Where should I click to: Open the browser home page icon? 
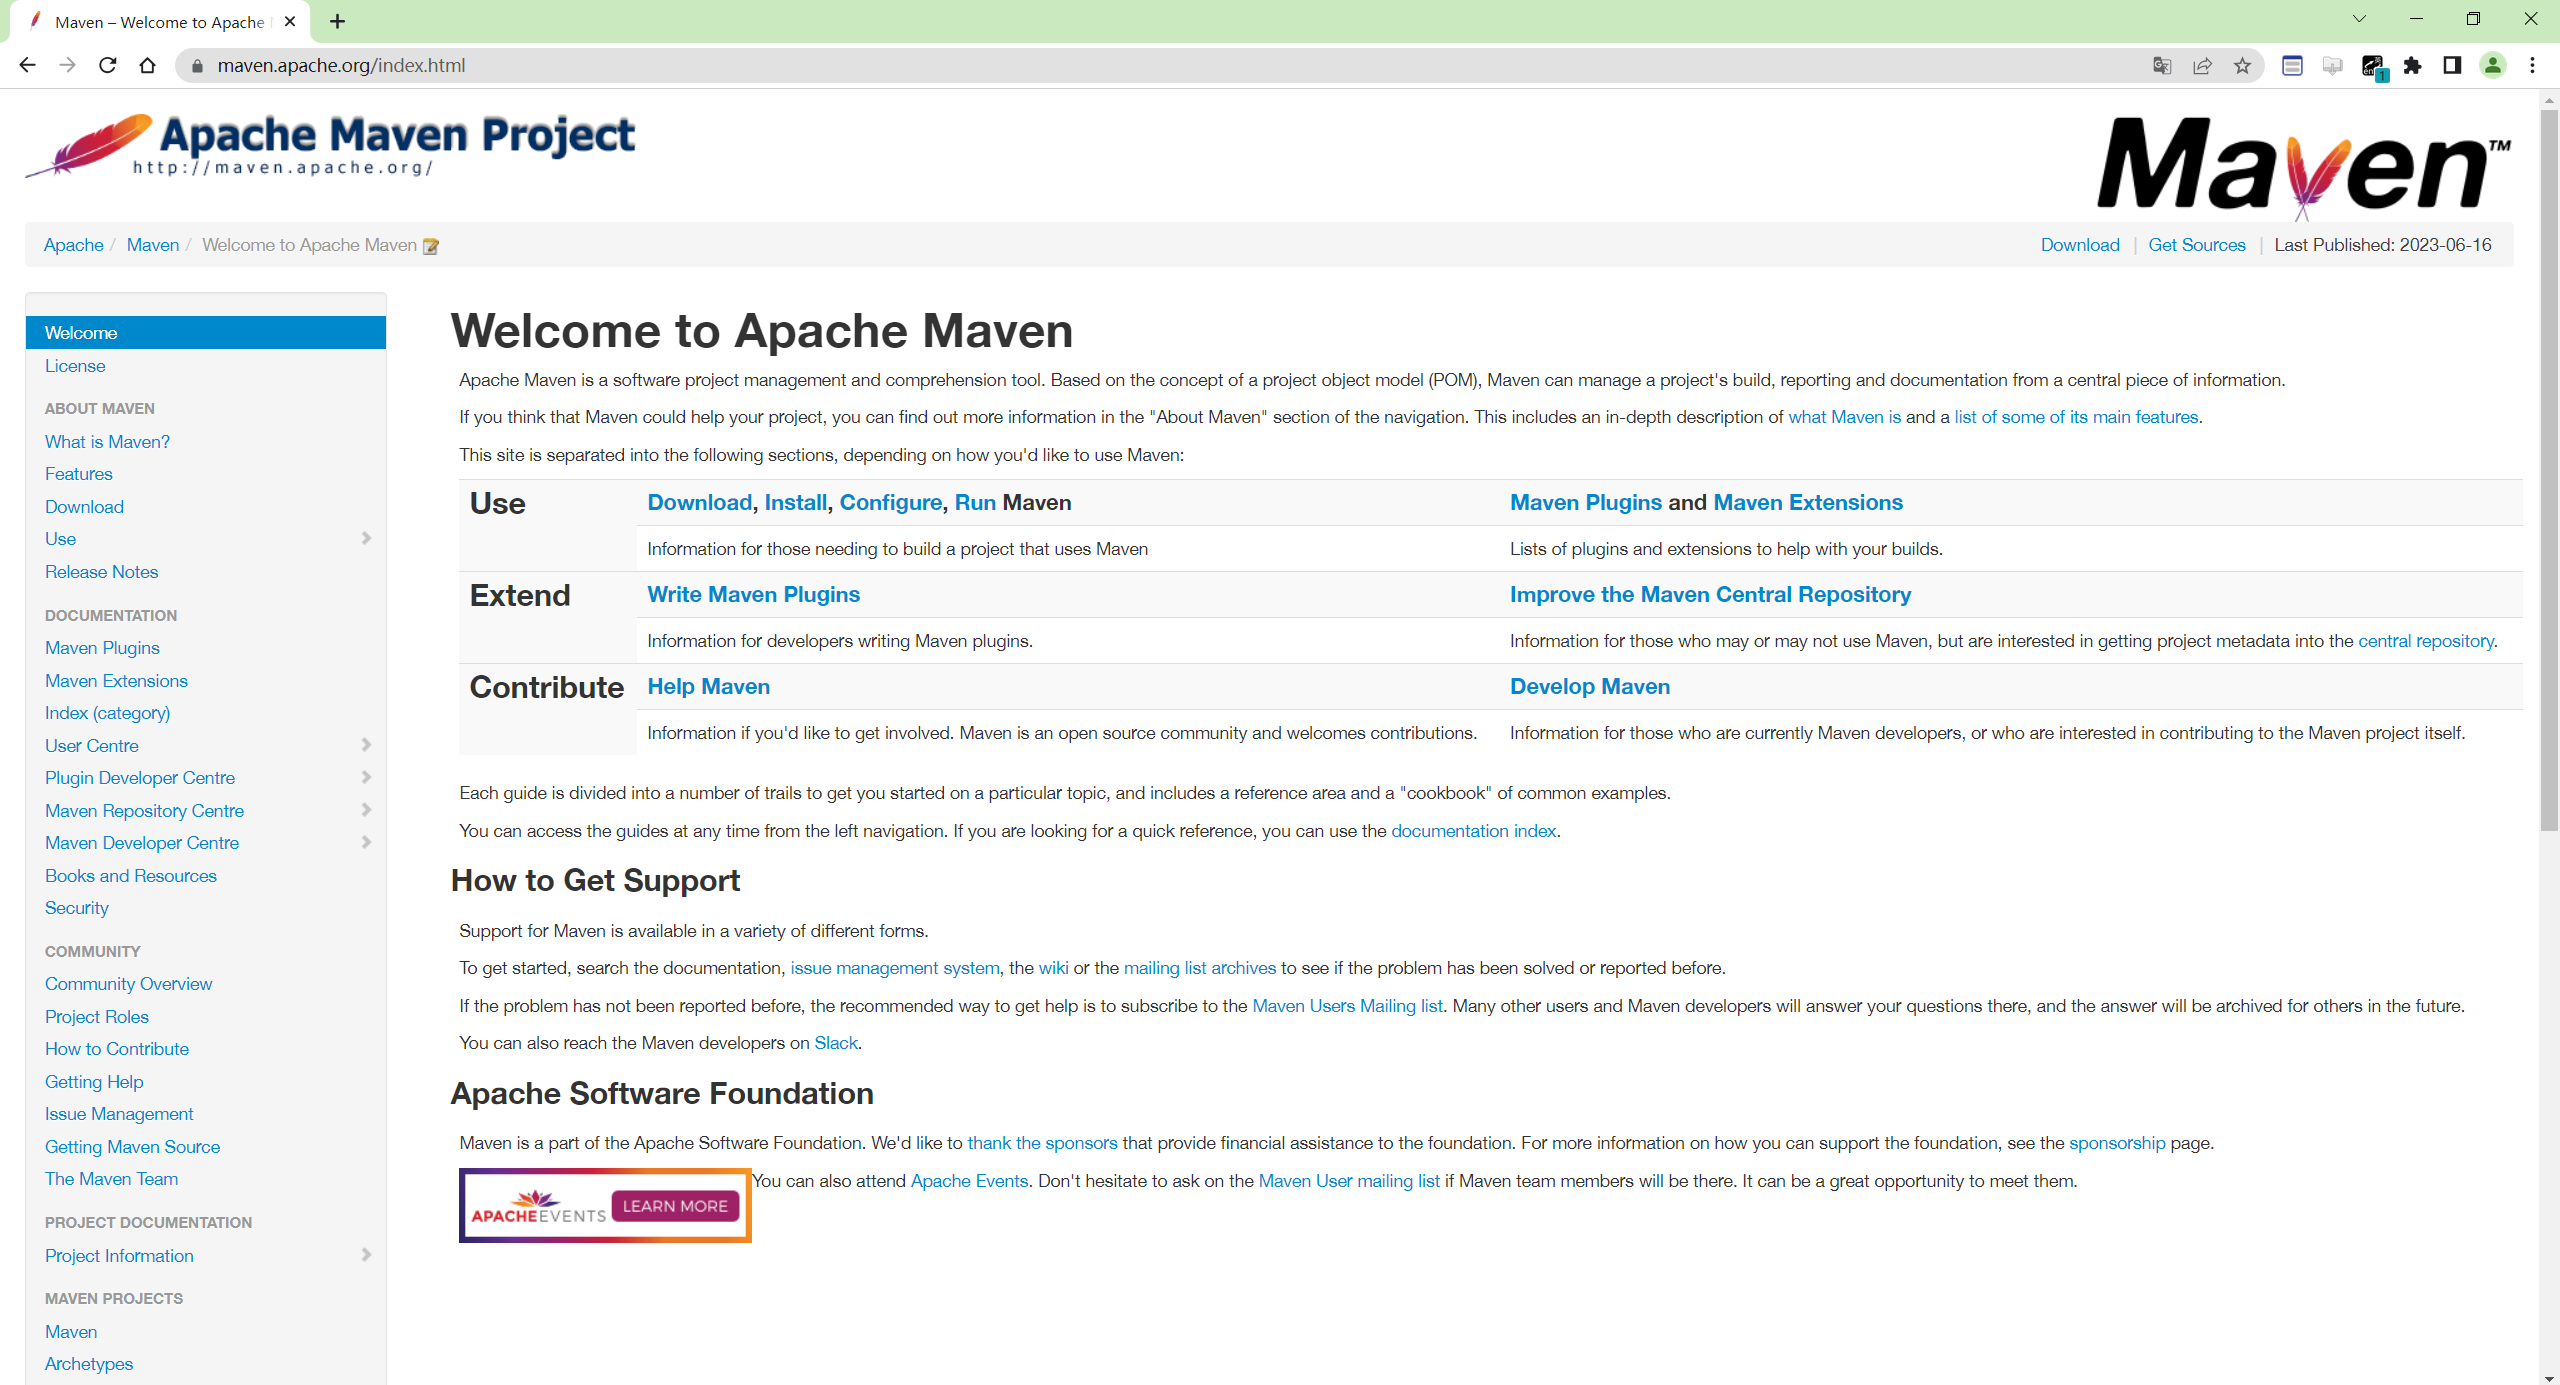(x=147, y=65)
